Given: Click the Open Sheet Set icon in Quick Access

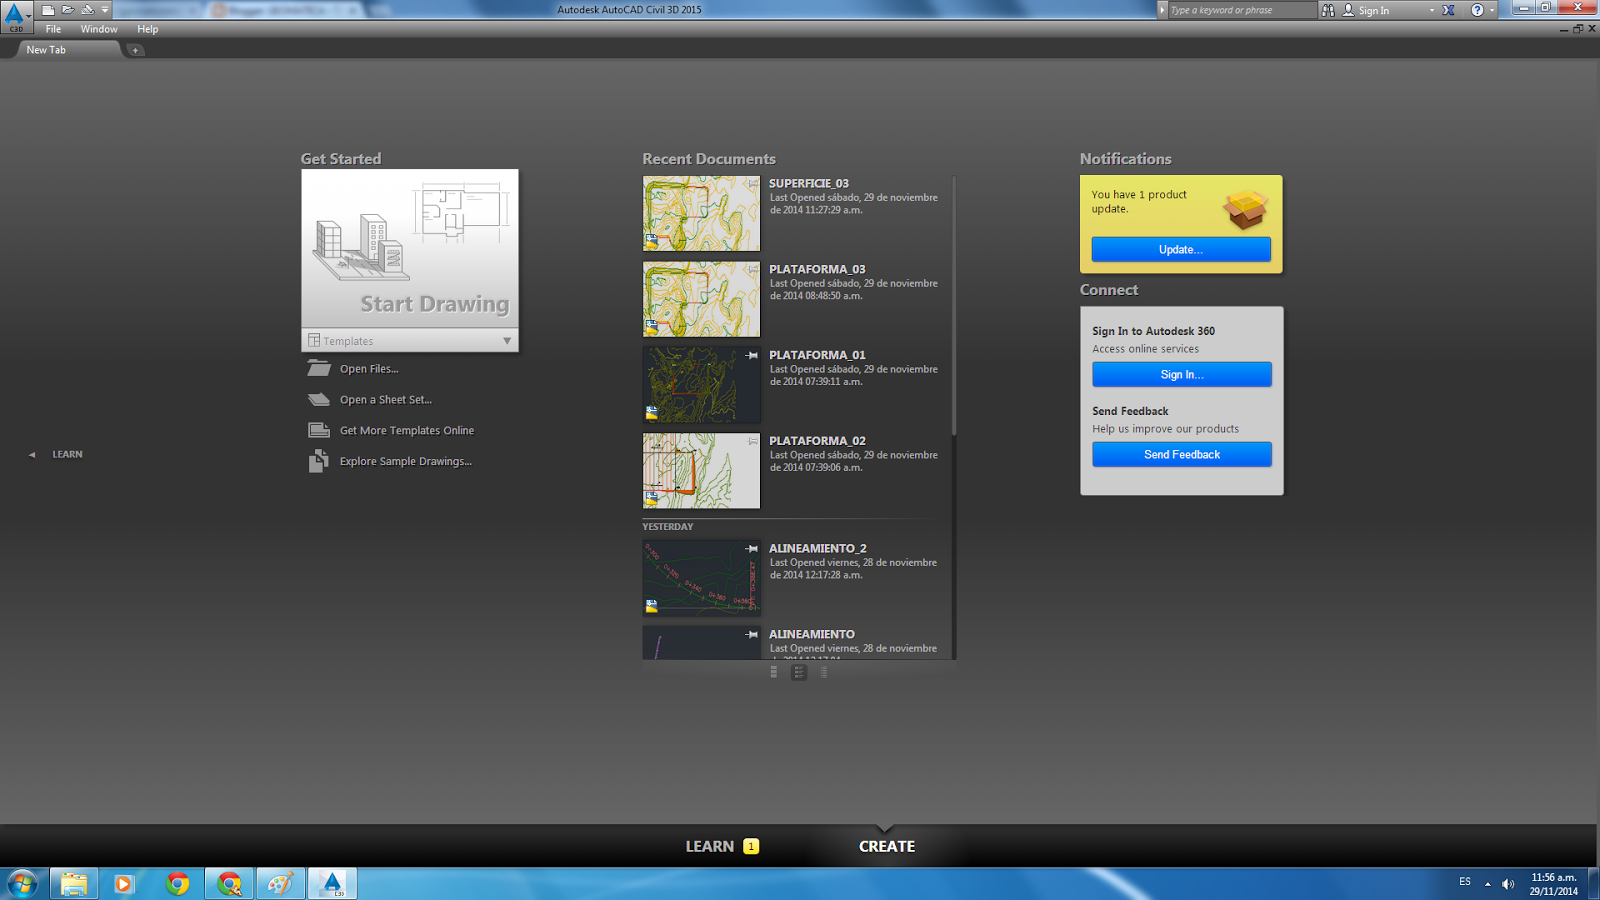Looking at the screenshot, I should click(88, 10).
